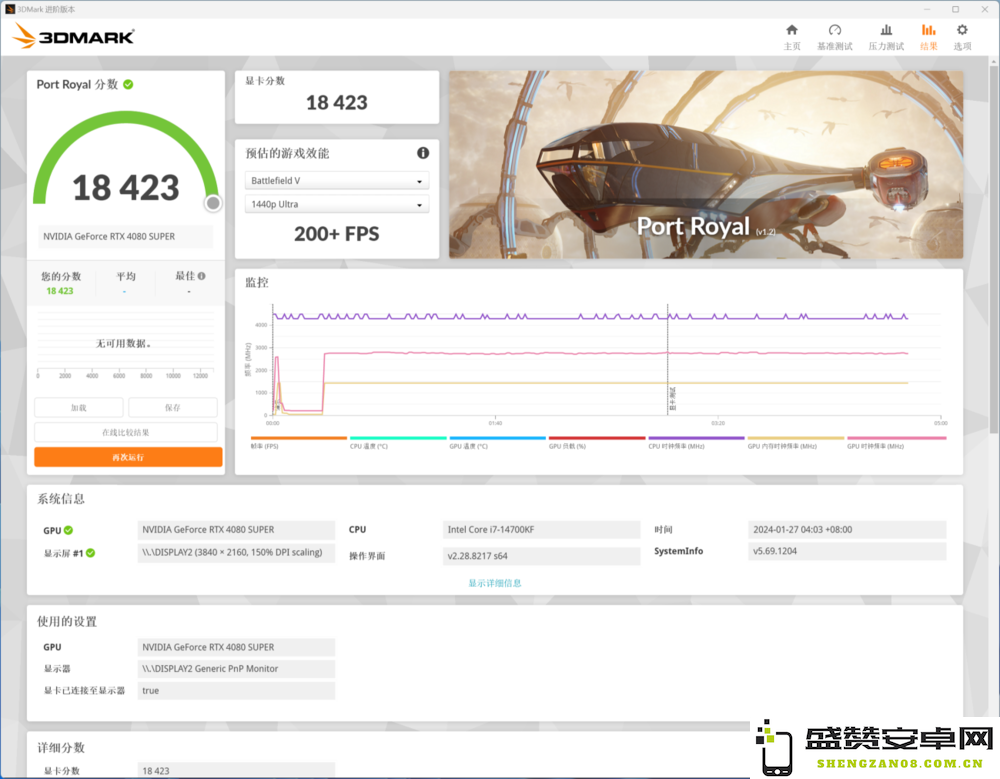The width and height of the screenshot is (1000, 779).
Task: Click the 监控 heading
Action: coord(257,282)
